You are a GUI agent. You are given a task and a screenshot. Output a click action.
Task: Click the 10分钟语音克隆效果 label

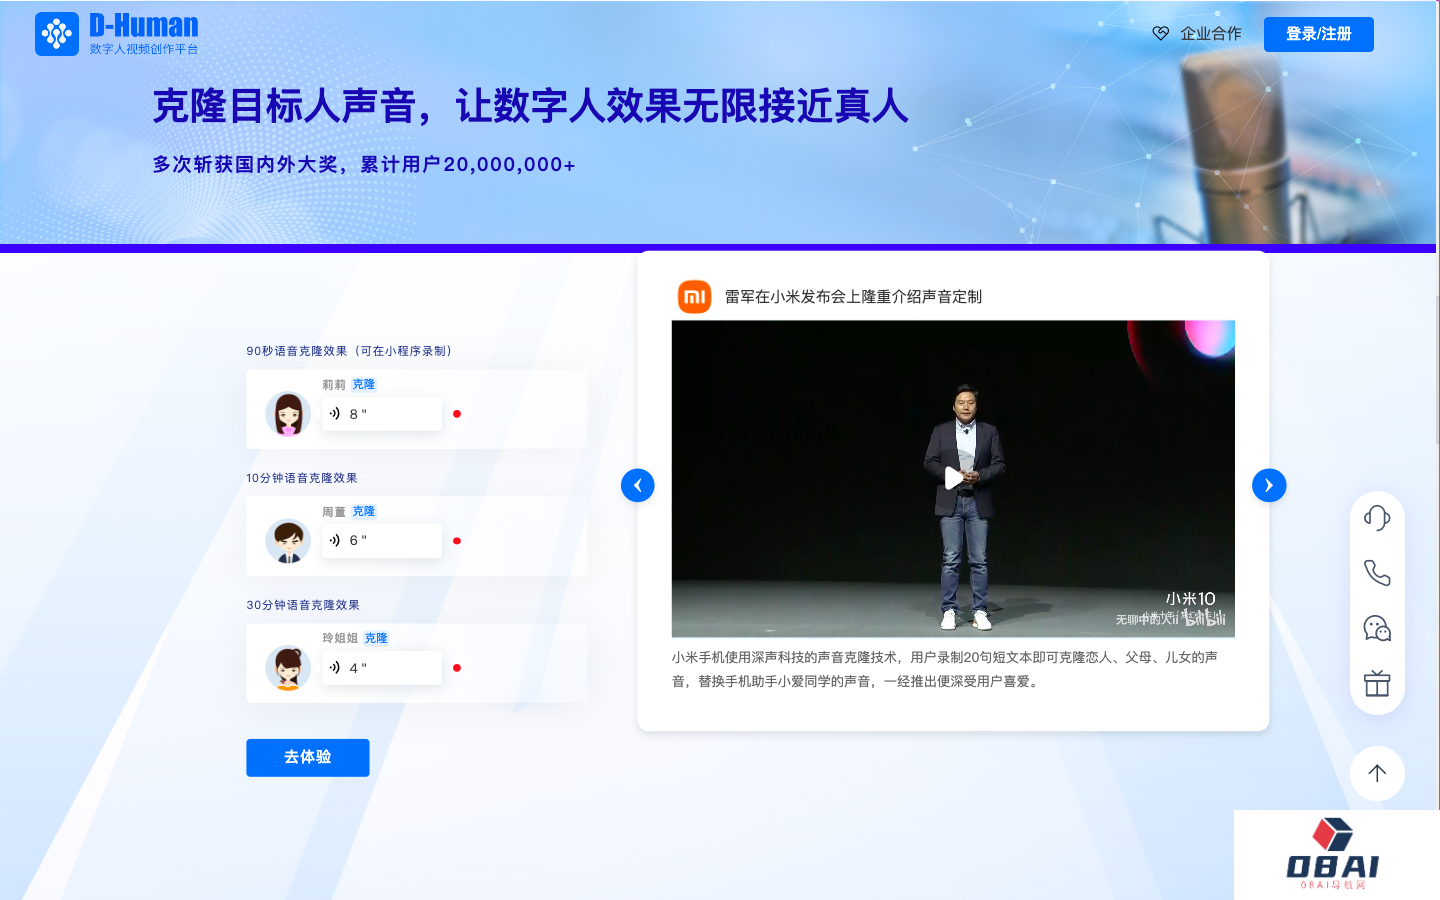(302, 478)
